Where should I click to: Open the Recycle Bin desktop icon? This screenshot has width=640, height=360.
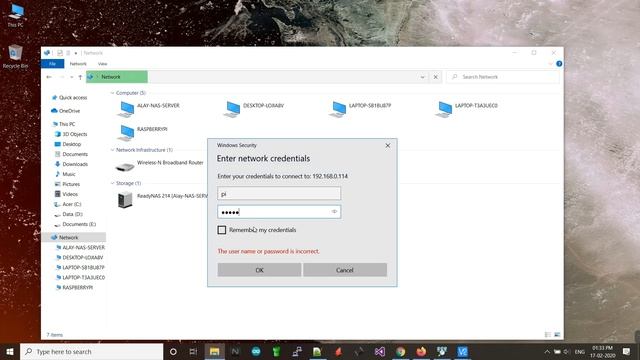pyautogui.click(x=15, y=56)
